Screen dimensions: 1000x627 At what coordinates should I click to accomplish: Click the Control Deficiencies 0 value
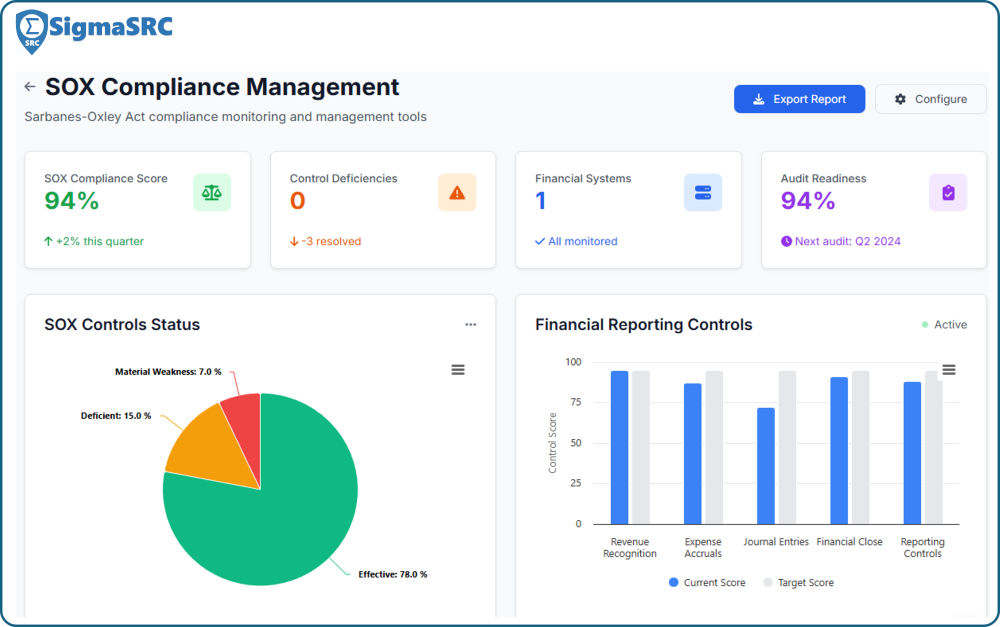point(297,201)
